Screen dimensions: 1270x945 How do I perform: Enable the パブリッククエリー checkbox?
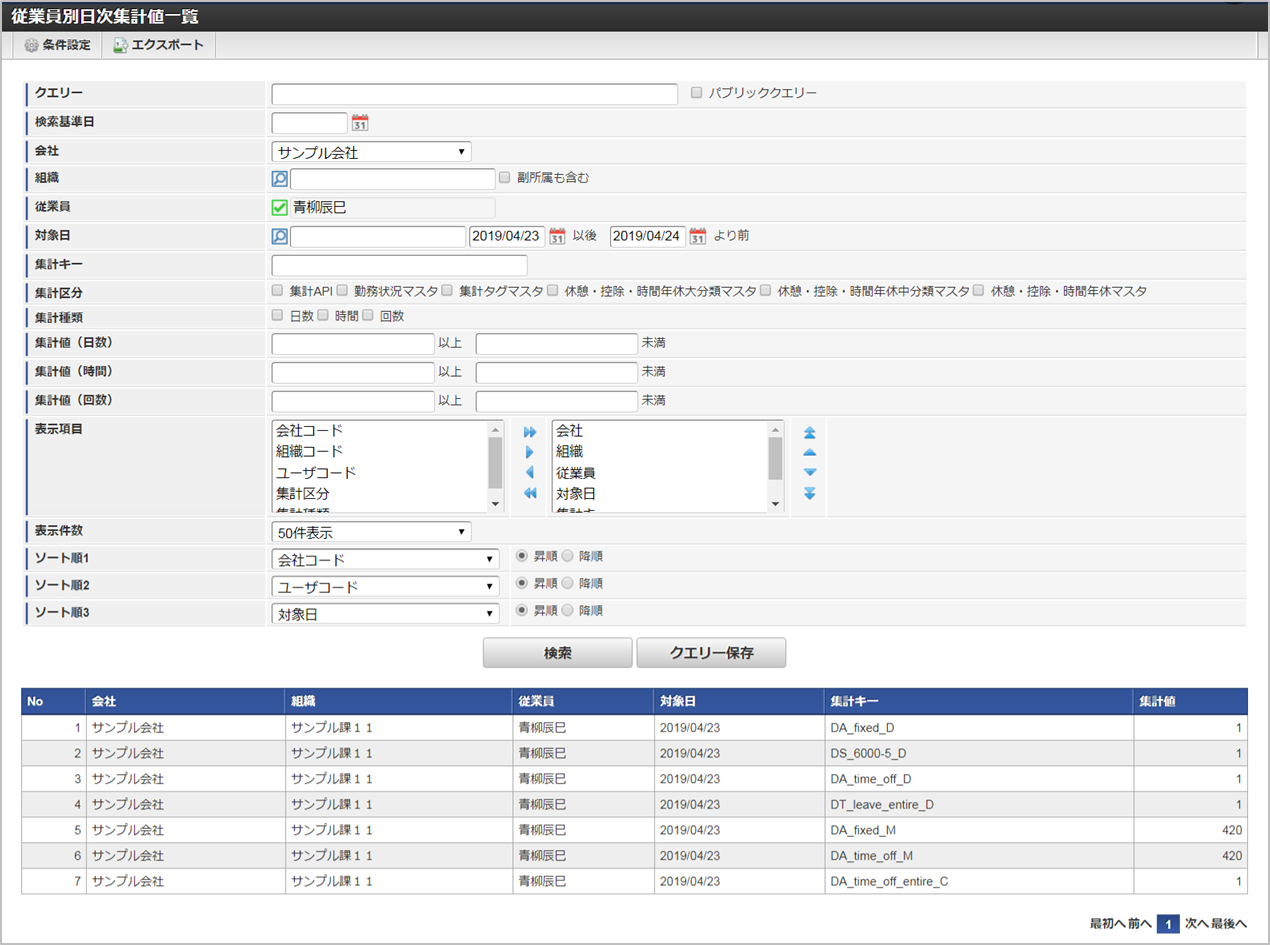pyautogui.click(x=697, y=93)
